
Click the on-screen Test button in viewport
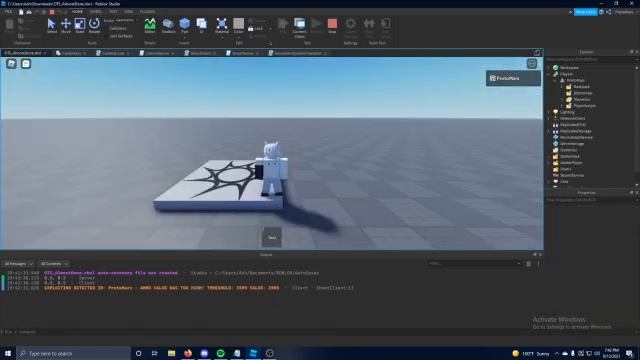(272, 237)
